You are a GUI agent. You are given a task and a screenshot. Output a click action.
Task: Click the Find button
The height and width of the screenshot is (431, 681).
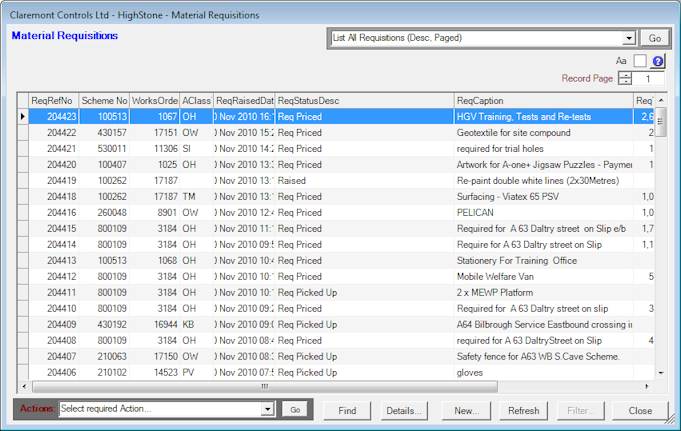pos(347,410)
